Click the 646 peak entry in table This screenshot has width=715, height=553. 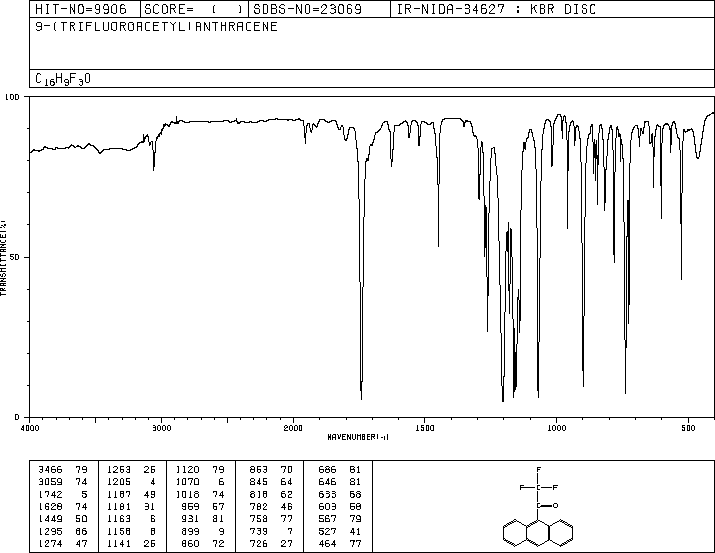(340, 482)
